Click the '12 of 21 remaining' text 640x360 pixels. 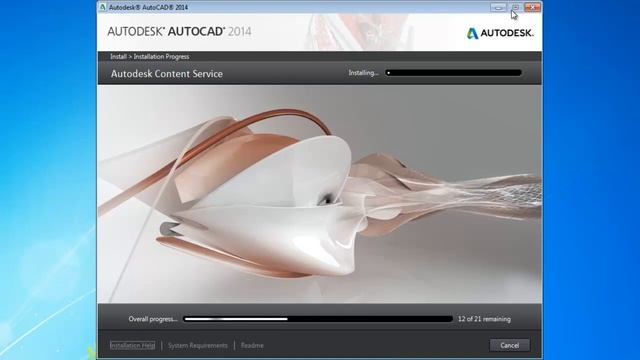click(x=484, y=319)
